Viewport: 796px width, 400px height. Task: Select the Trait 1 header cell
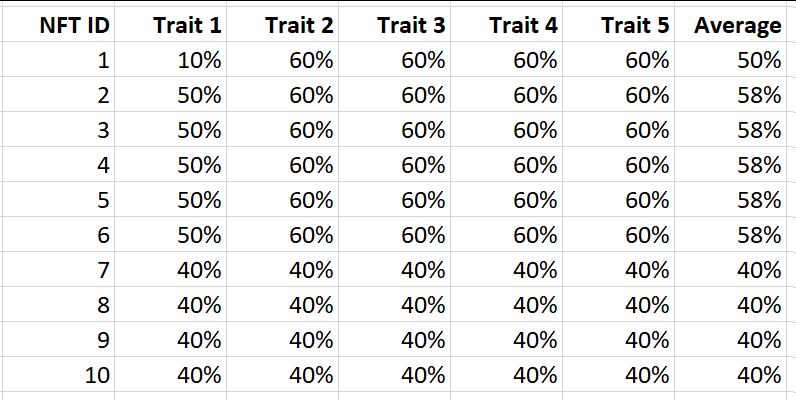pos(186,25)
